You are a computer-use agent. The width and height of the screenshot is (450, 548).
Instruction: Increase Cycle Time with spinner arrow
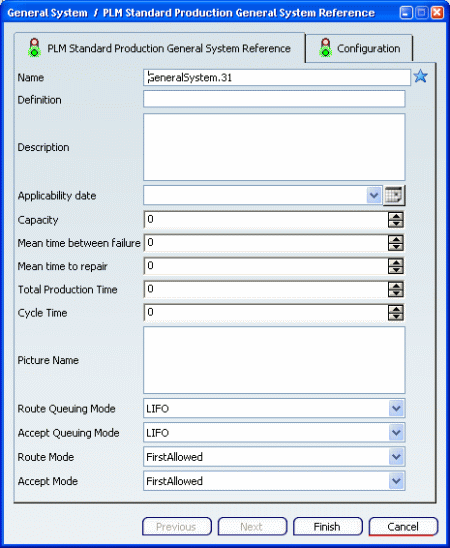click(x=396, y=309)
